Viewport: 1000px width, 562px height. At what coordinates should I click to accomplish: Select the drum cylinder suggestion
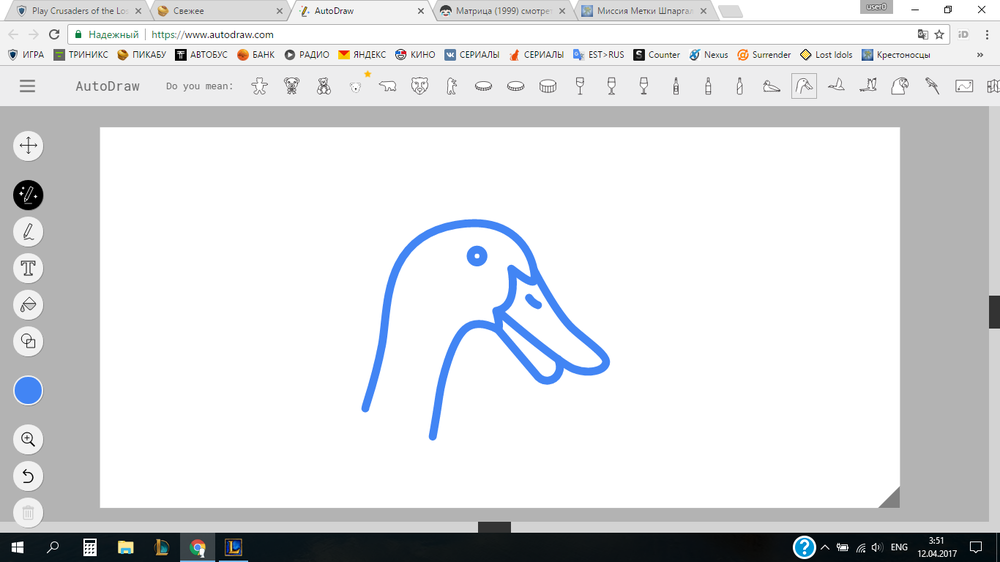548,86
